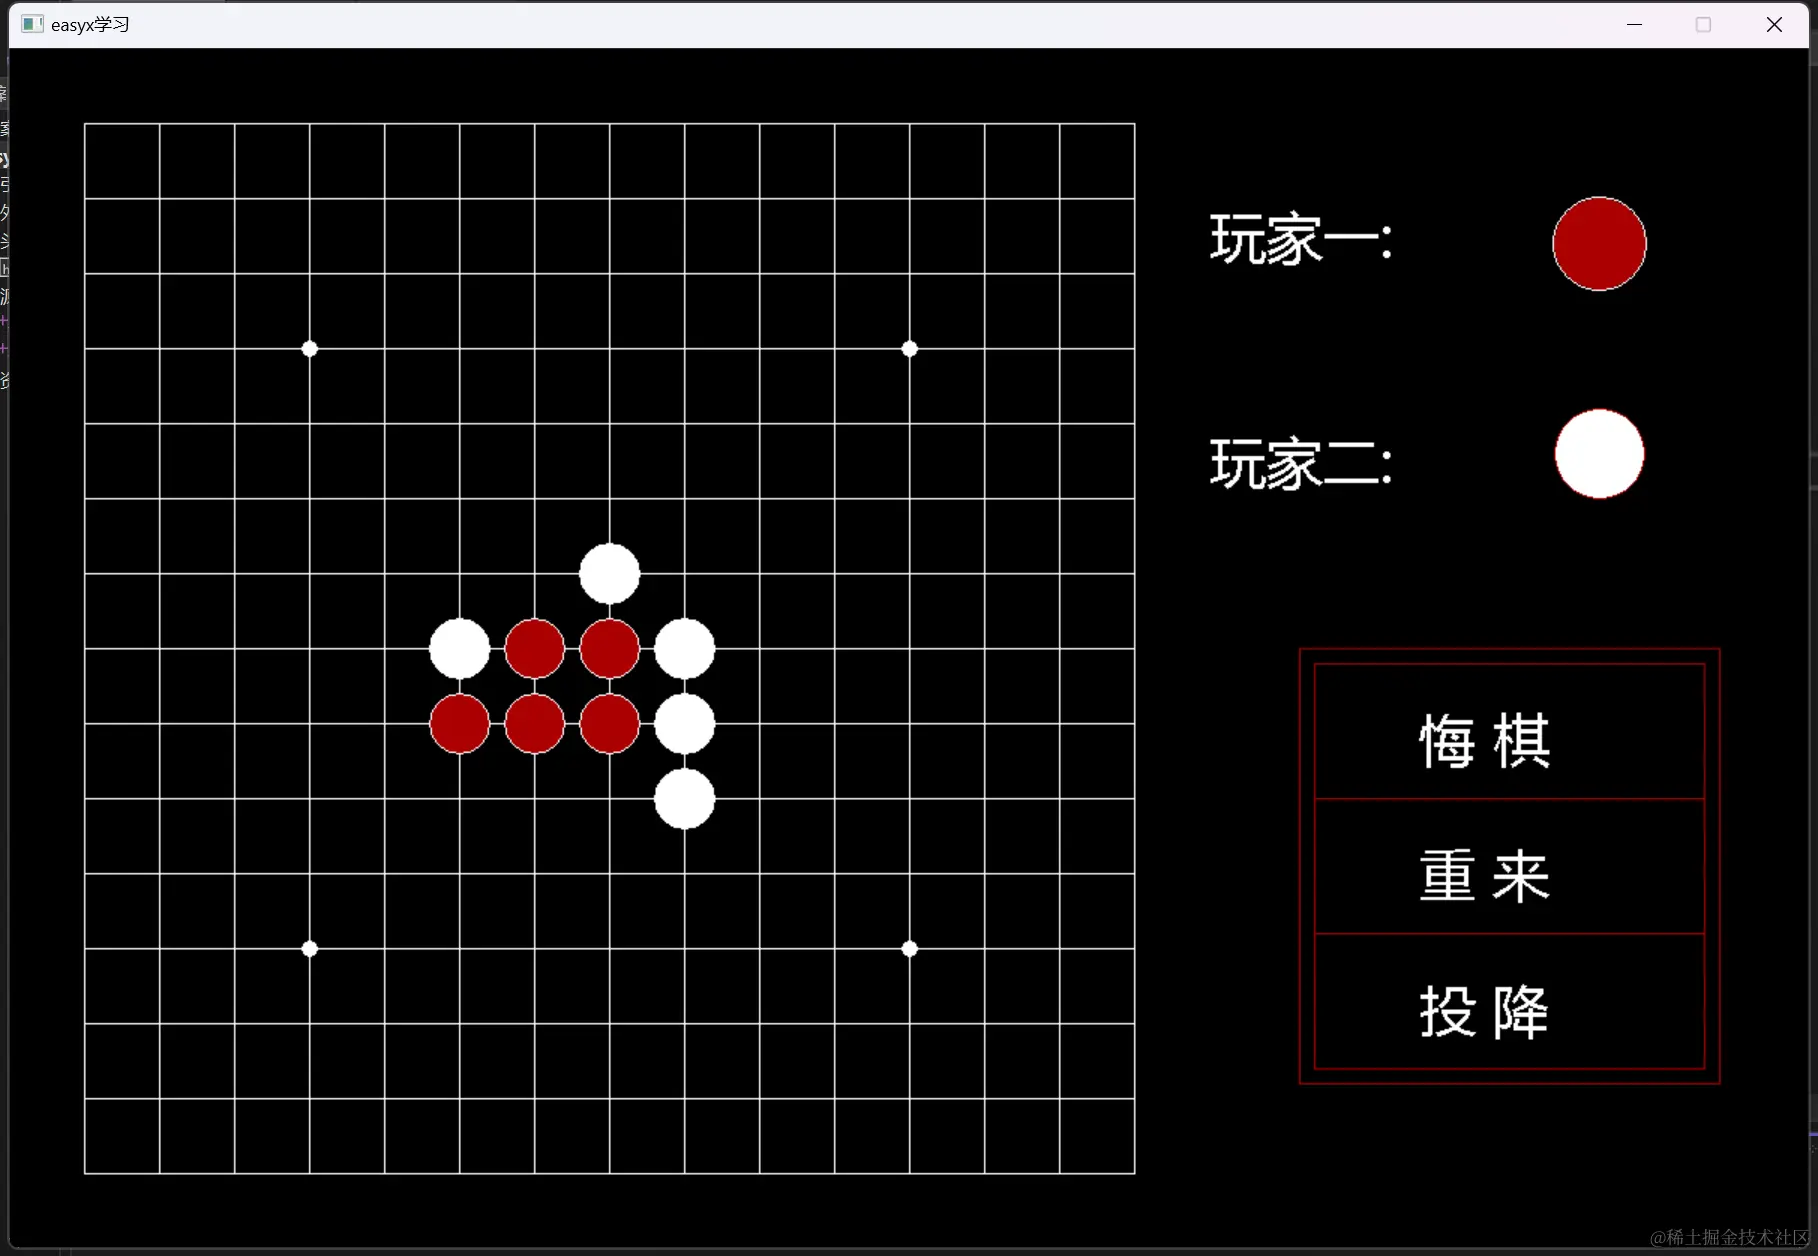Click the white stone left of the red row
The height and width of the screenshot is (1256, 1818).
pyautogui.click(x=459, y=648)
